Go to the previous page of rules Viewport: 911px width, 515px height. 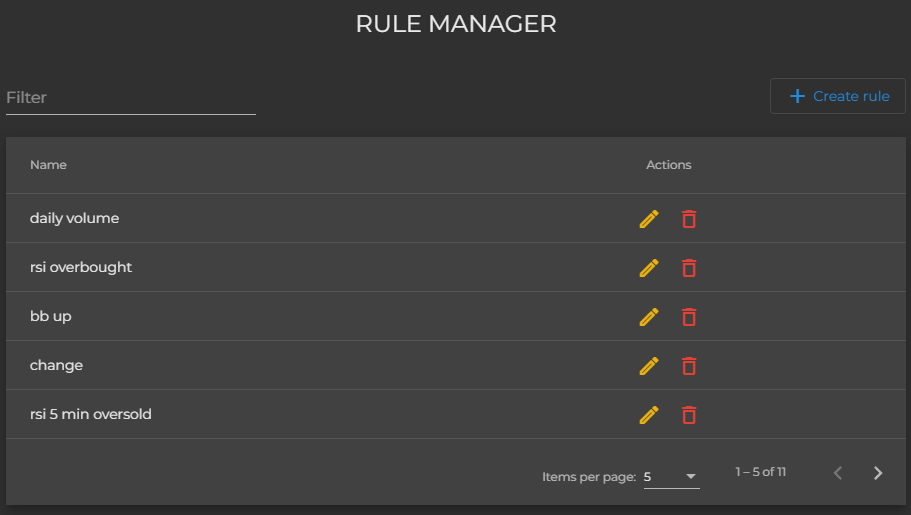tap(838, 473)
